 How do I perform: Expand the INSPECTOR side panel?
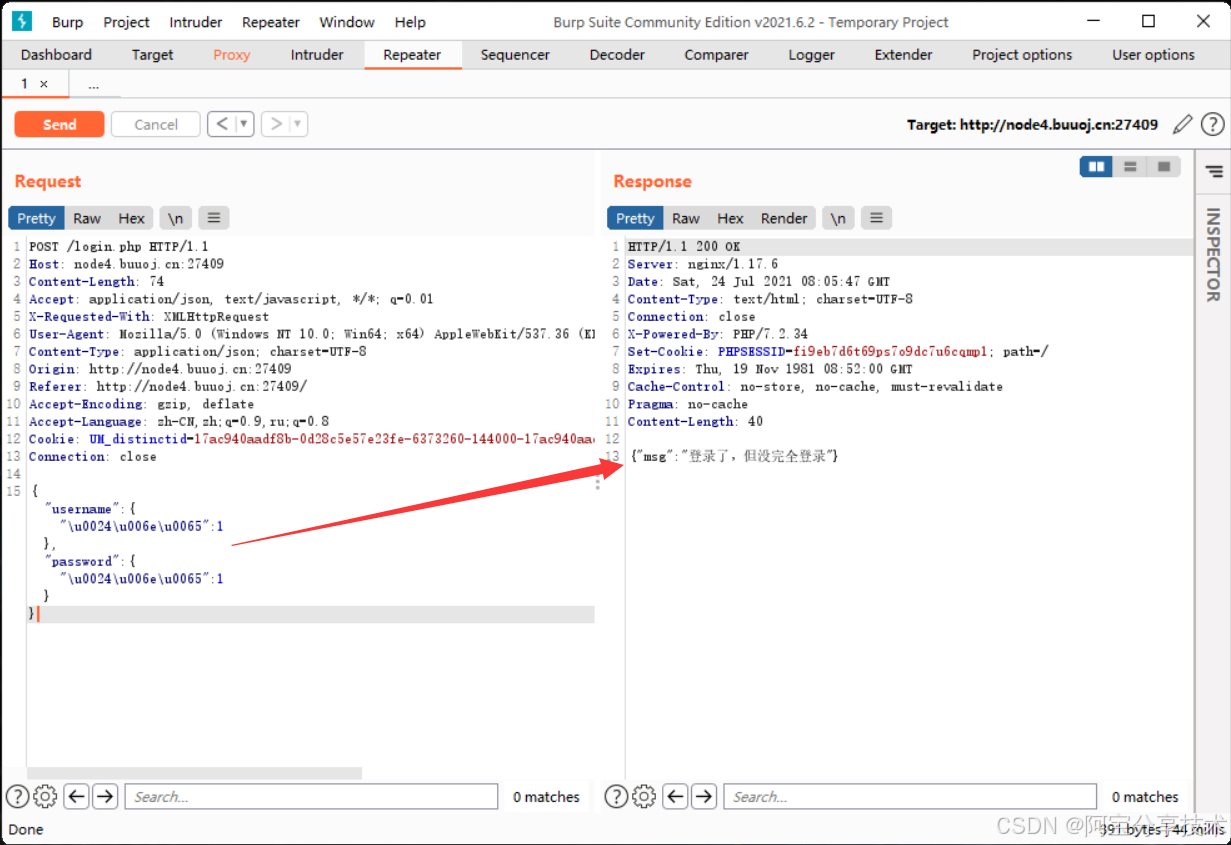[x=1213, y=254]
